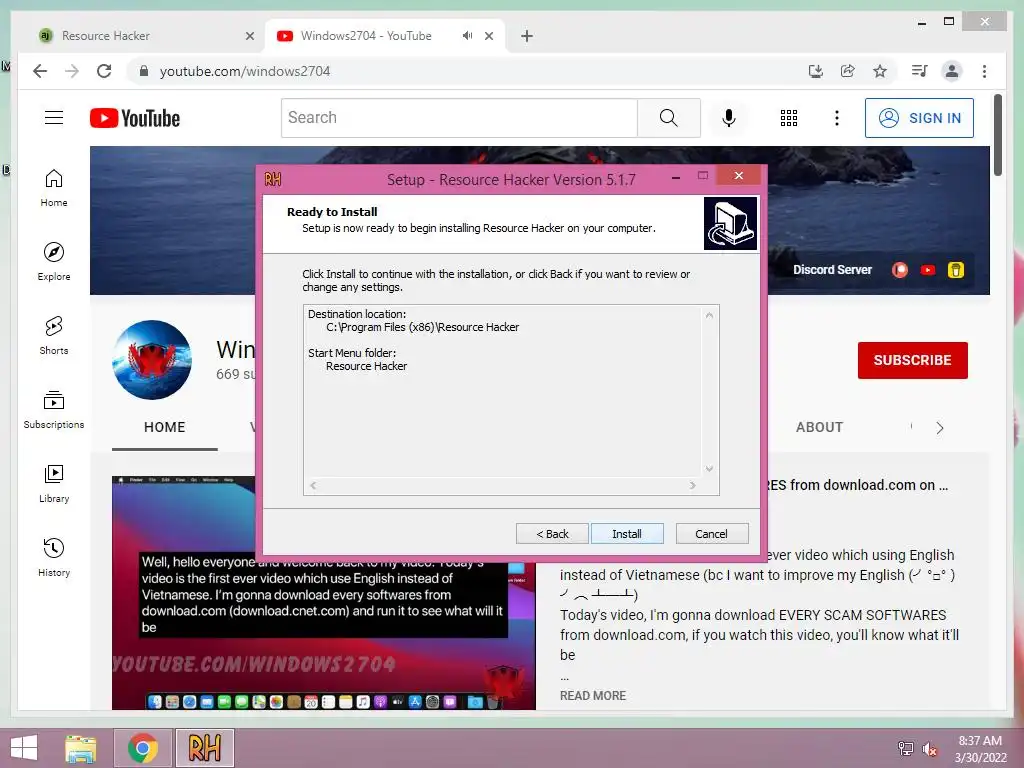Click the YouTube page vertical scrollbar
The height and width of the screenshot is (768, 1024).
(998, 135)
